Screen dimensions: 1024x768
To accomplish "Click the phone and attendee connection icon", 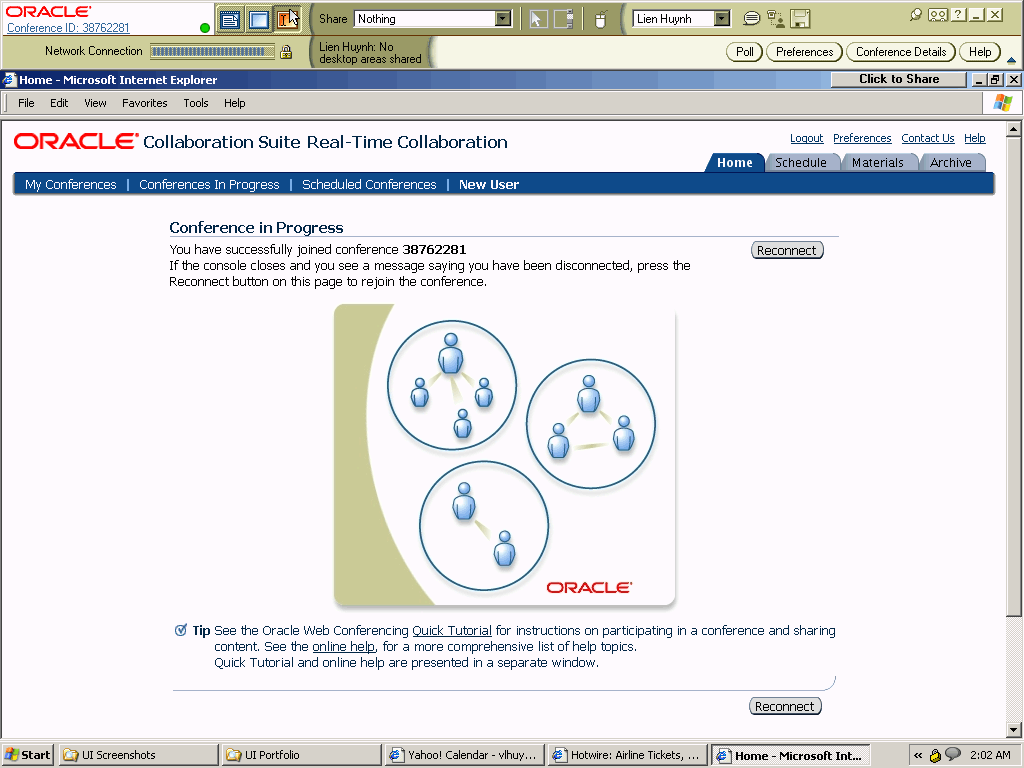I will (x=775, y=19).
